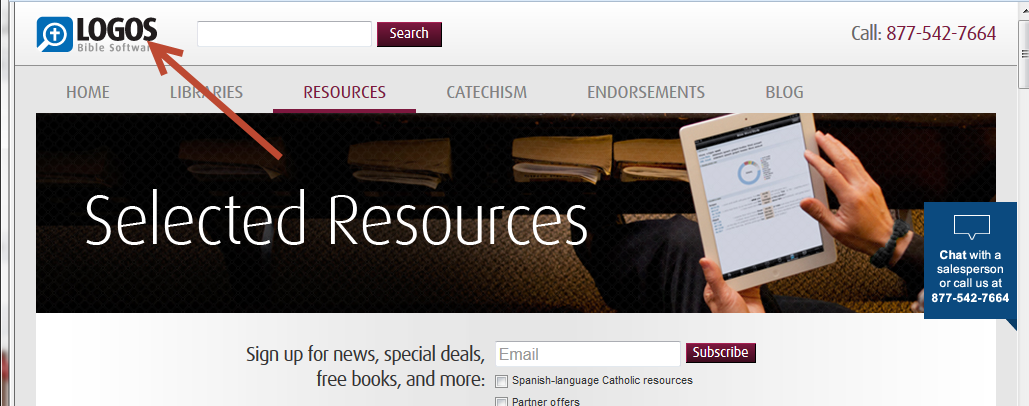Click the vertical scrollbar grip
Viewport: 1029px width, 406px height.
1024,54
